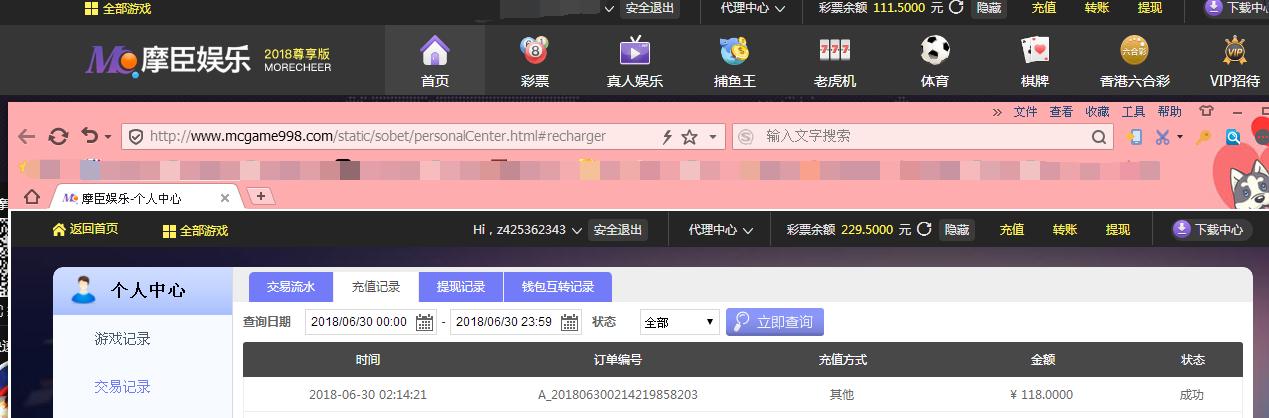
Task: Open the 体育 soccer ball icon
Action: point(934,50)
